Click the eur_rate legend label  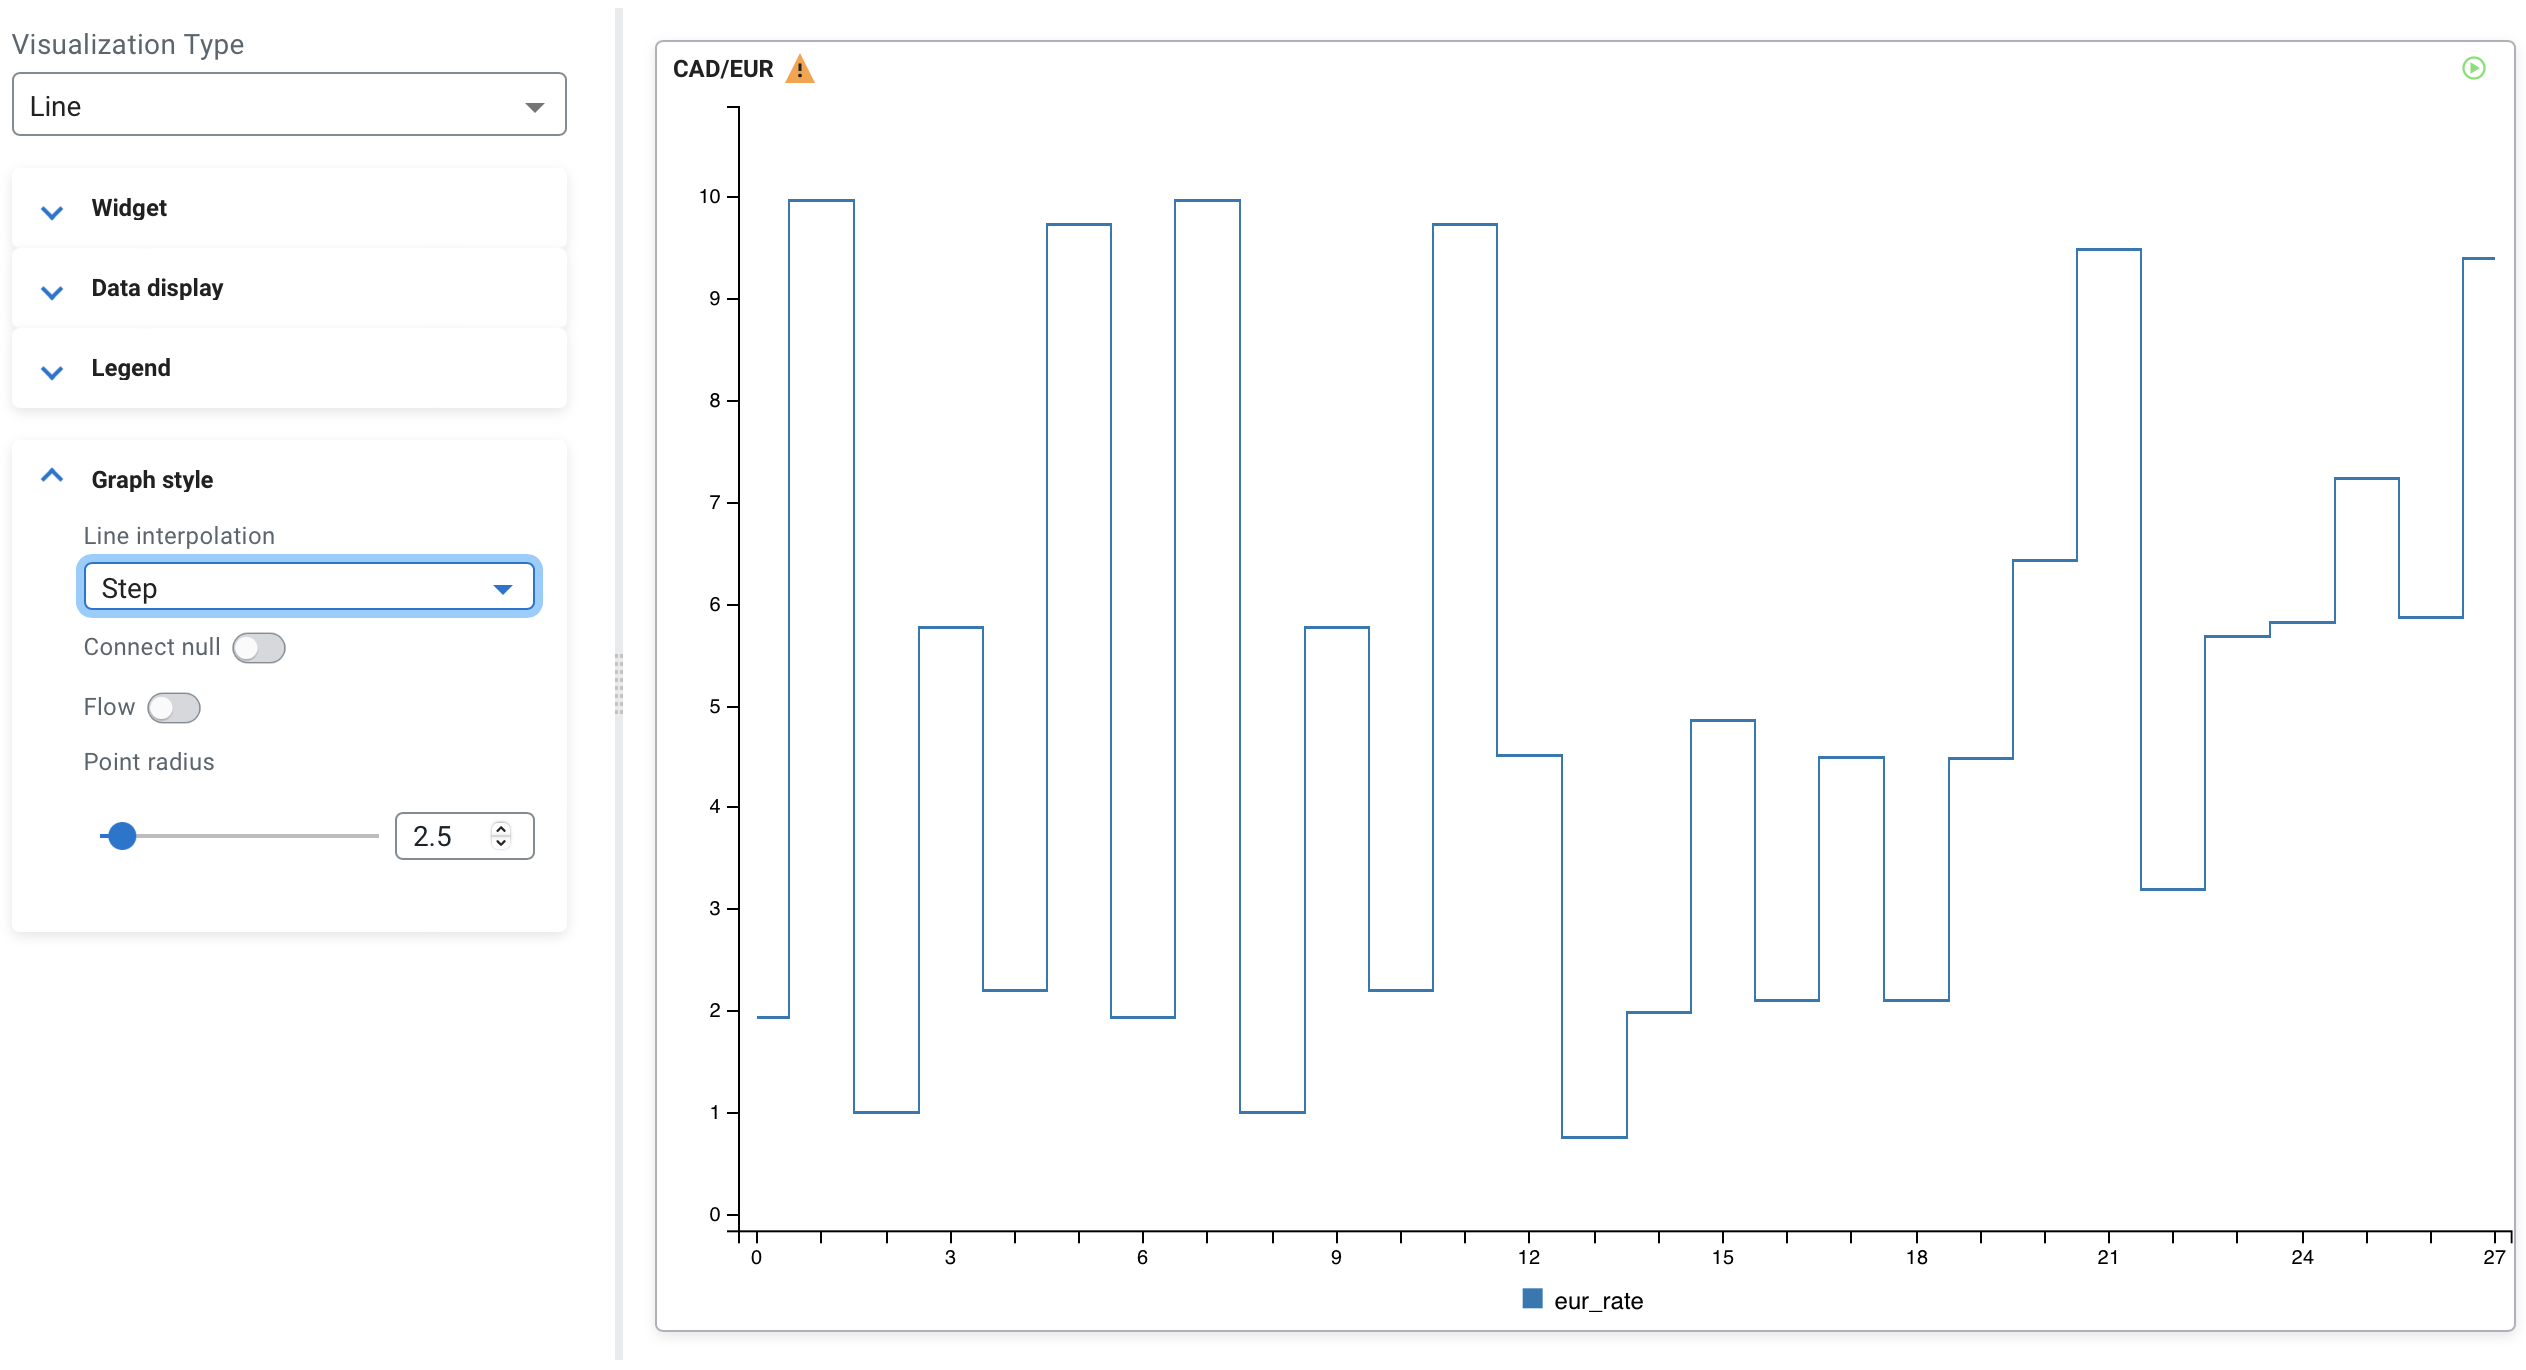coord(1597,1301)
